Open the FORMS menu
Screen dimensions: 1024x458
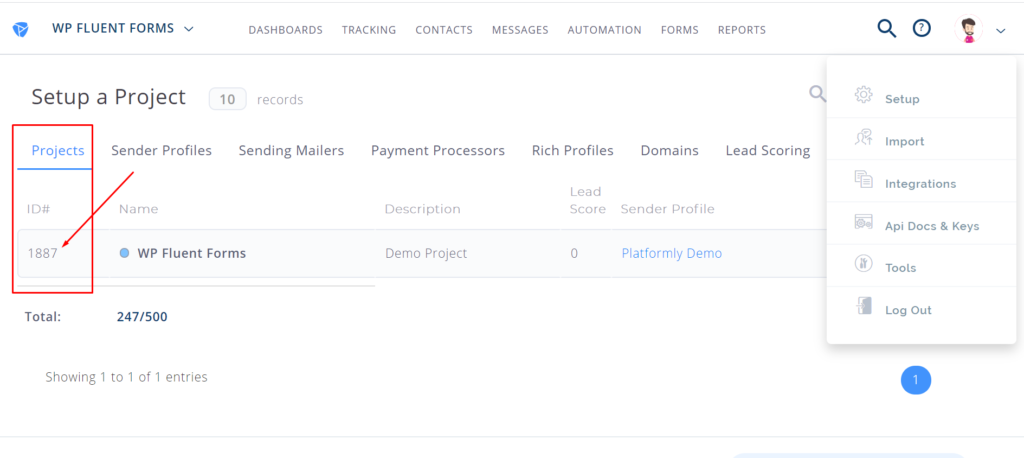point(680,30)
